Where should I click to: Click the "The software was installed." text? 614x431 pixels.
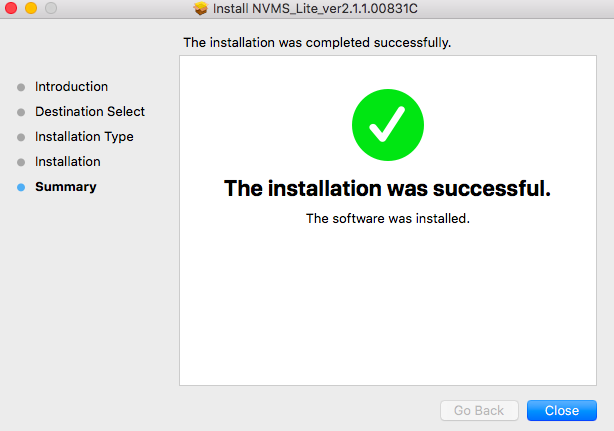[x=387, y=218]
